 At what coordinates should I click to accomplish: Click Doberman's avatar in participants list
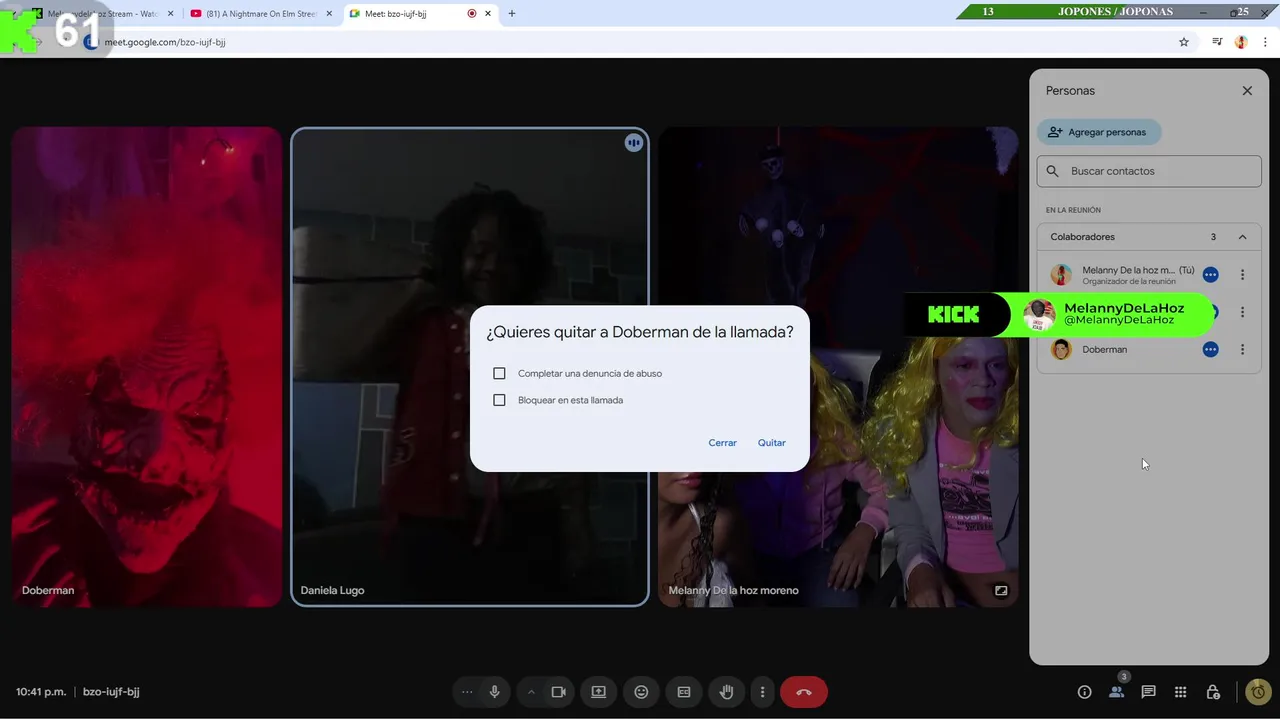(x=1062, y=350)
